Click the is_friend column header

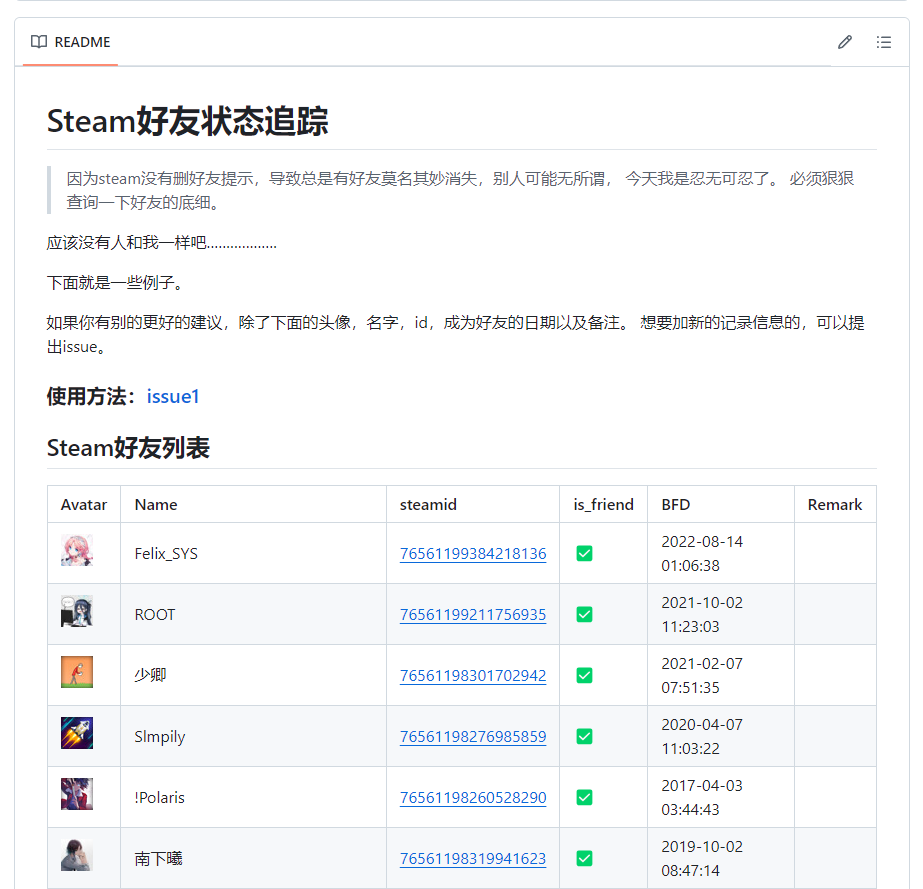click(603, 505)
